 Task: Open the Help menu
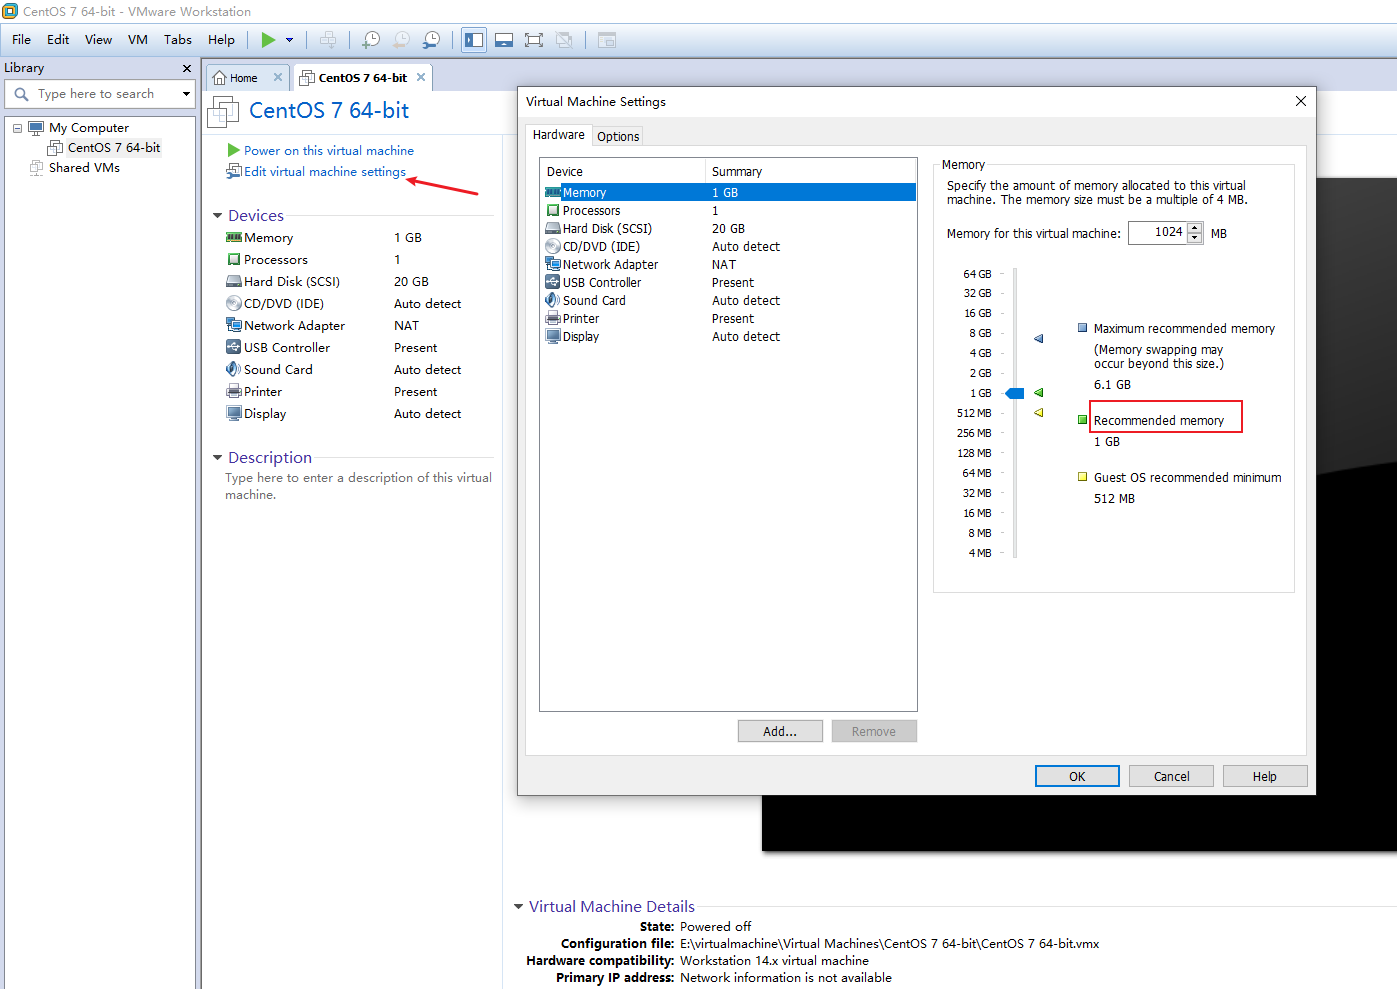(221, 40)
